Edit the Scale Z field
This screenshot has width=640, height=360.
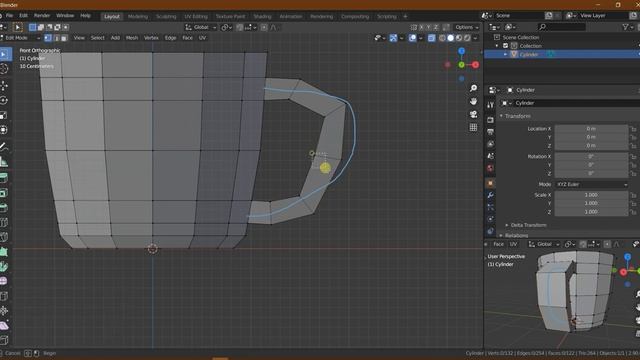[x=591, y=212]
